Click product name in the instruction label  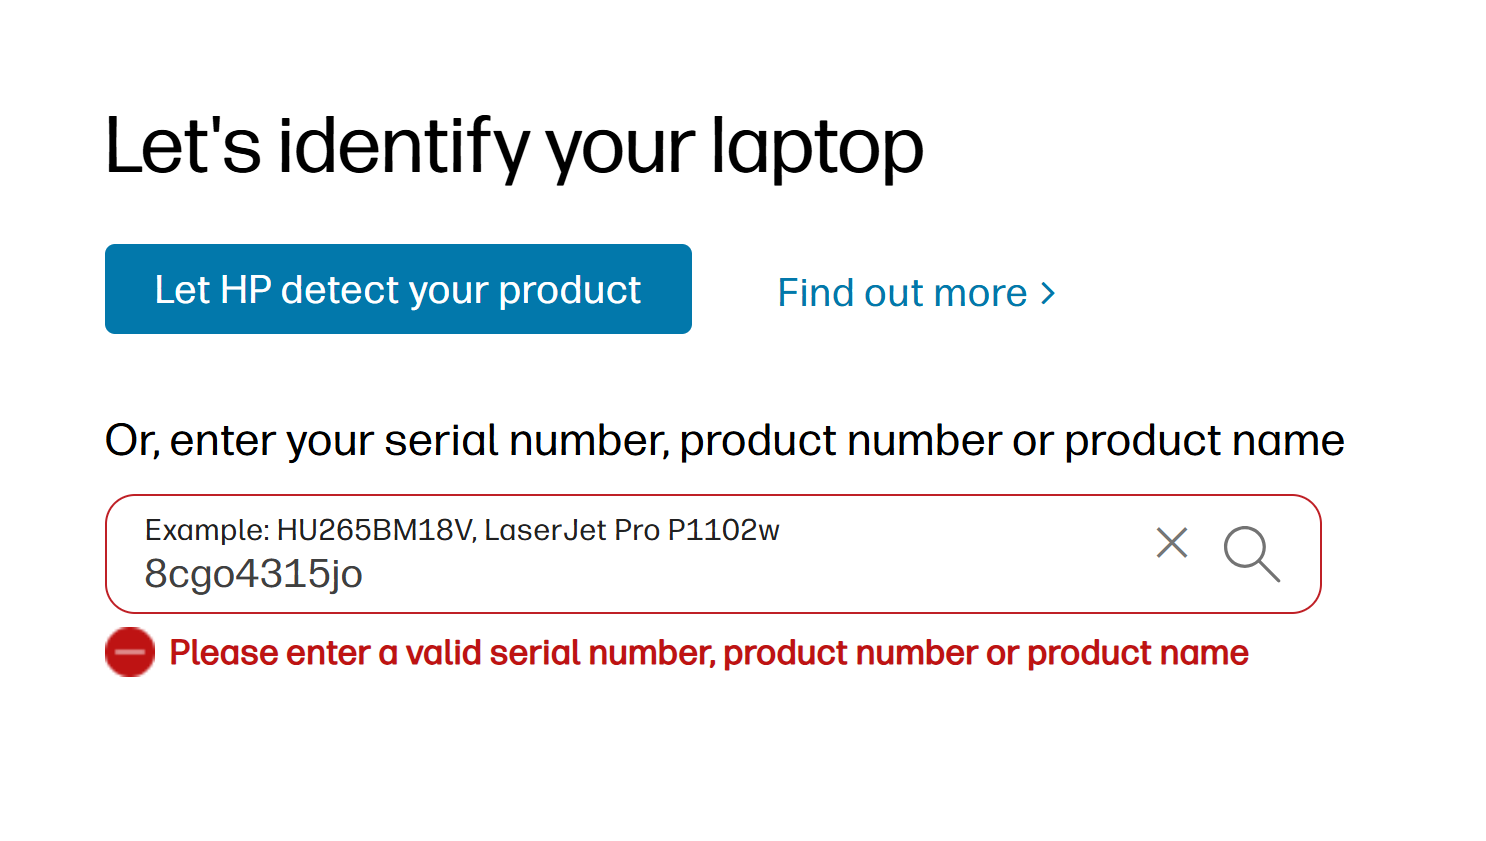(x=1204, y=440)
